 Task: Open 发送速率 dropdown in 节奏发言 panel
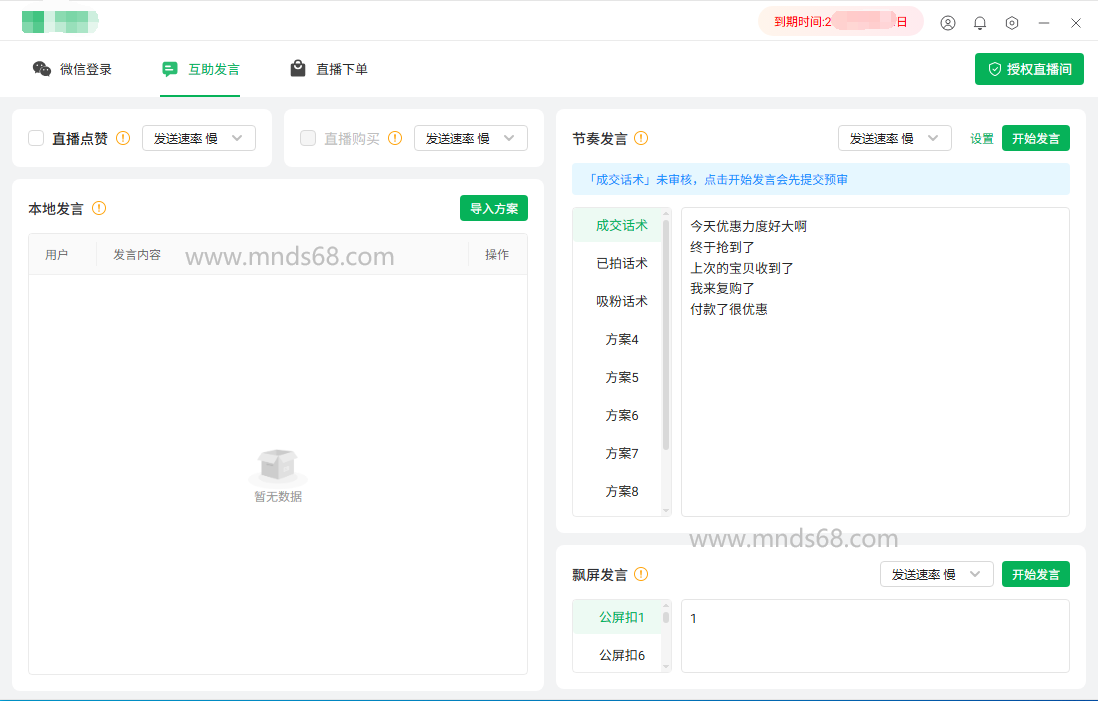[x=895, y=138]
